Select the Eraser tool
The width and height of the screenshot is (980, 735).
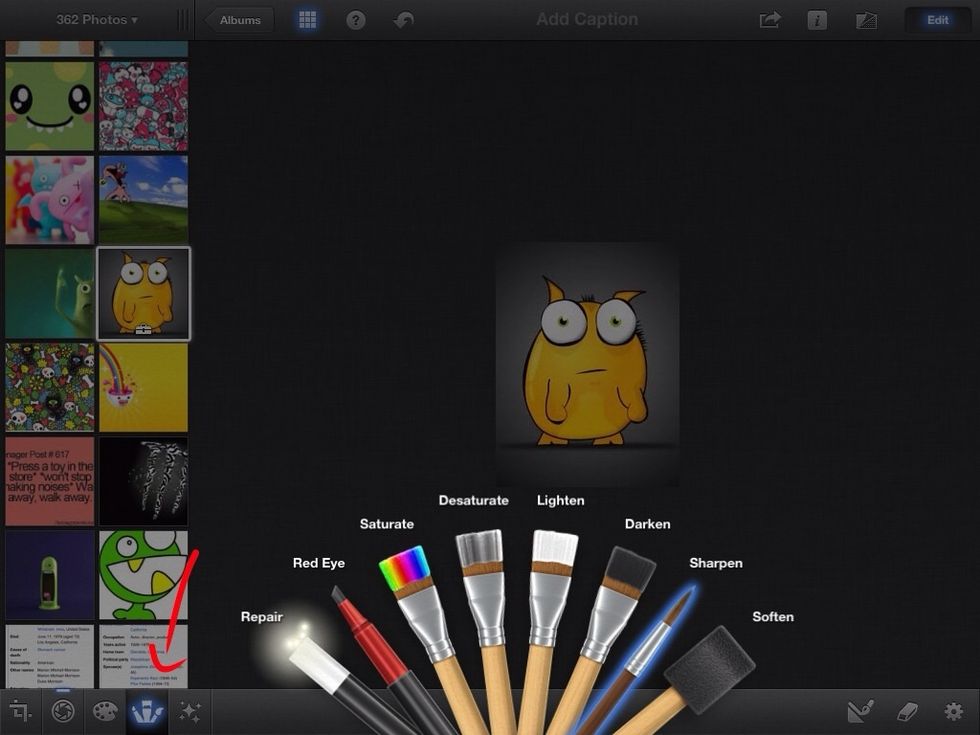point(907,711)
